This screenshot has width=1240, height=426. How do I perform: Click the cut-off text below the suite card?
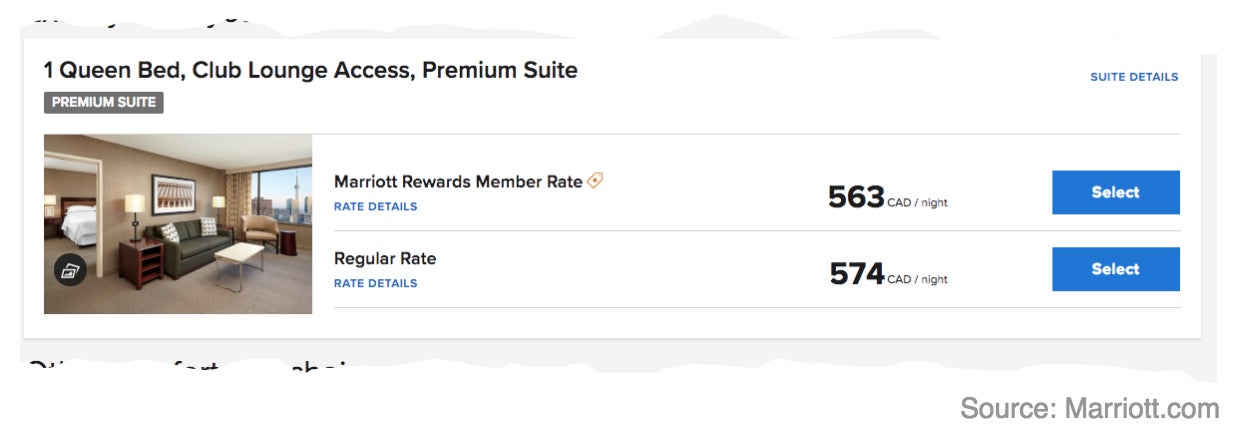(190, 366)
